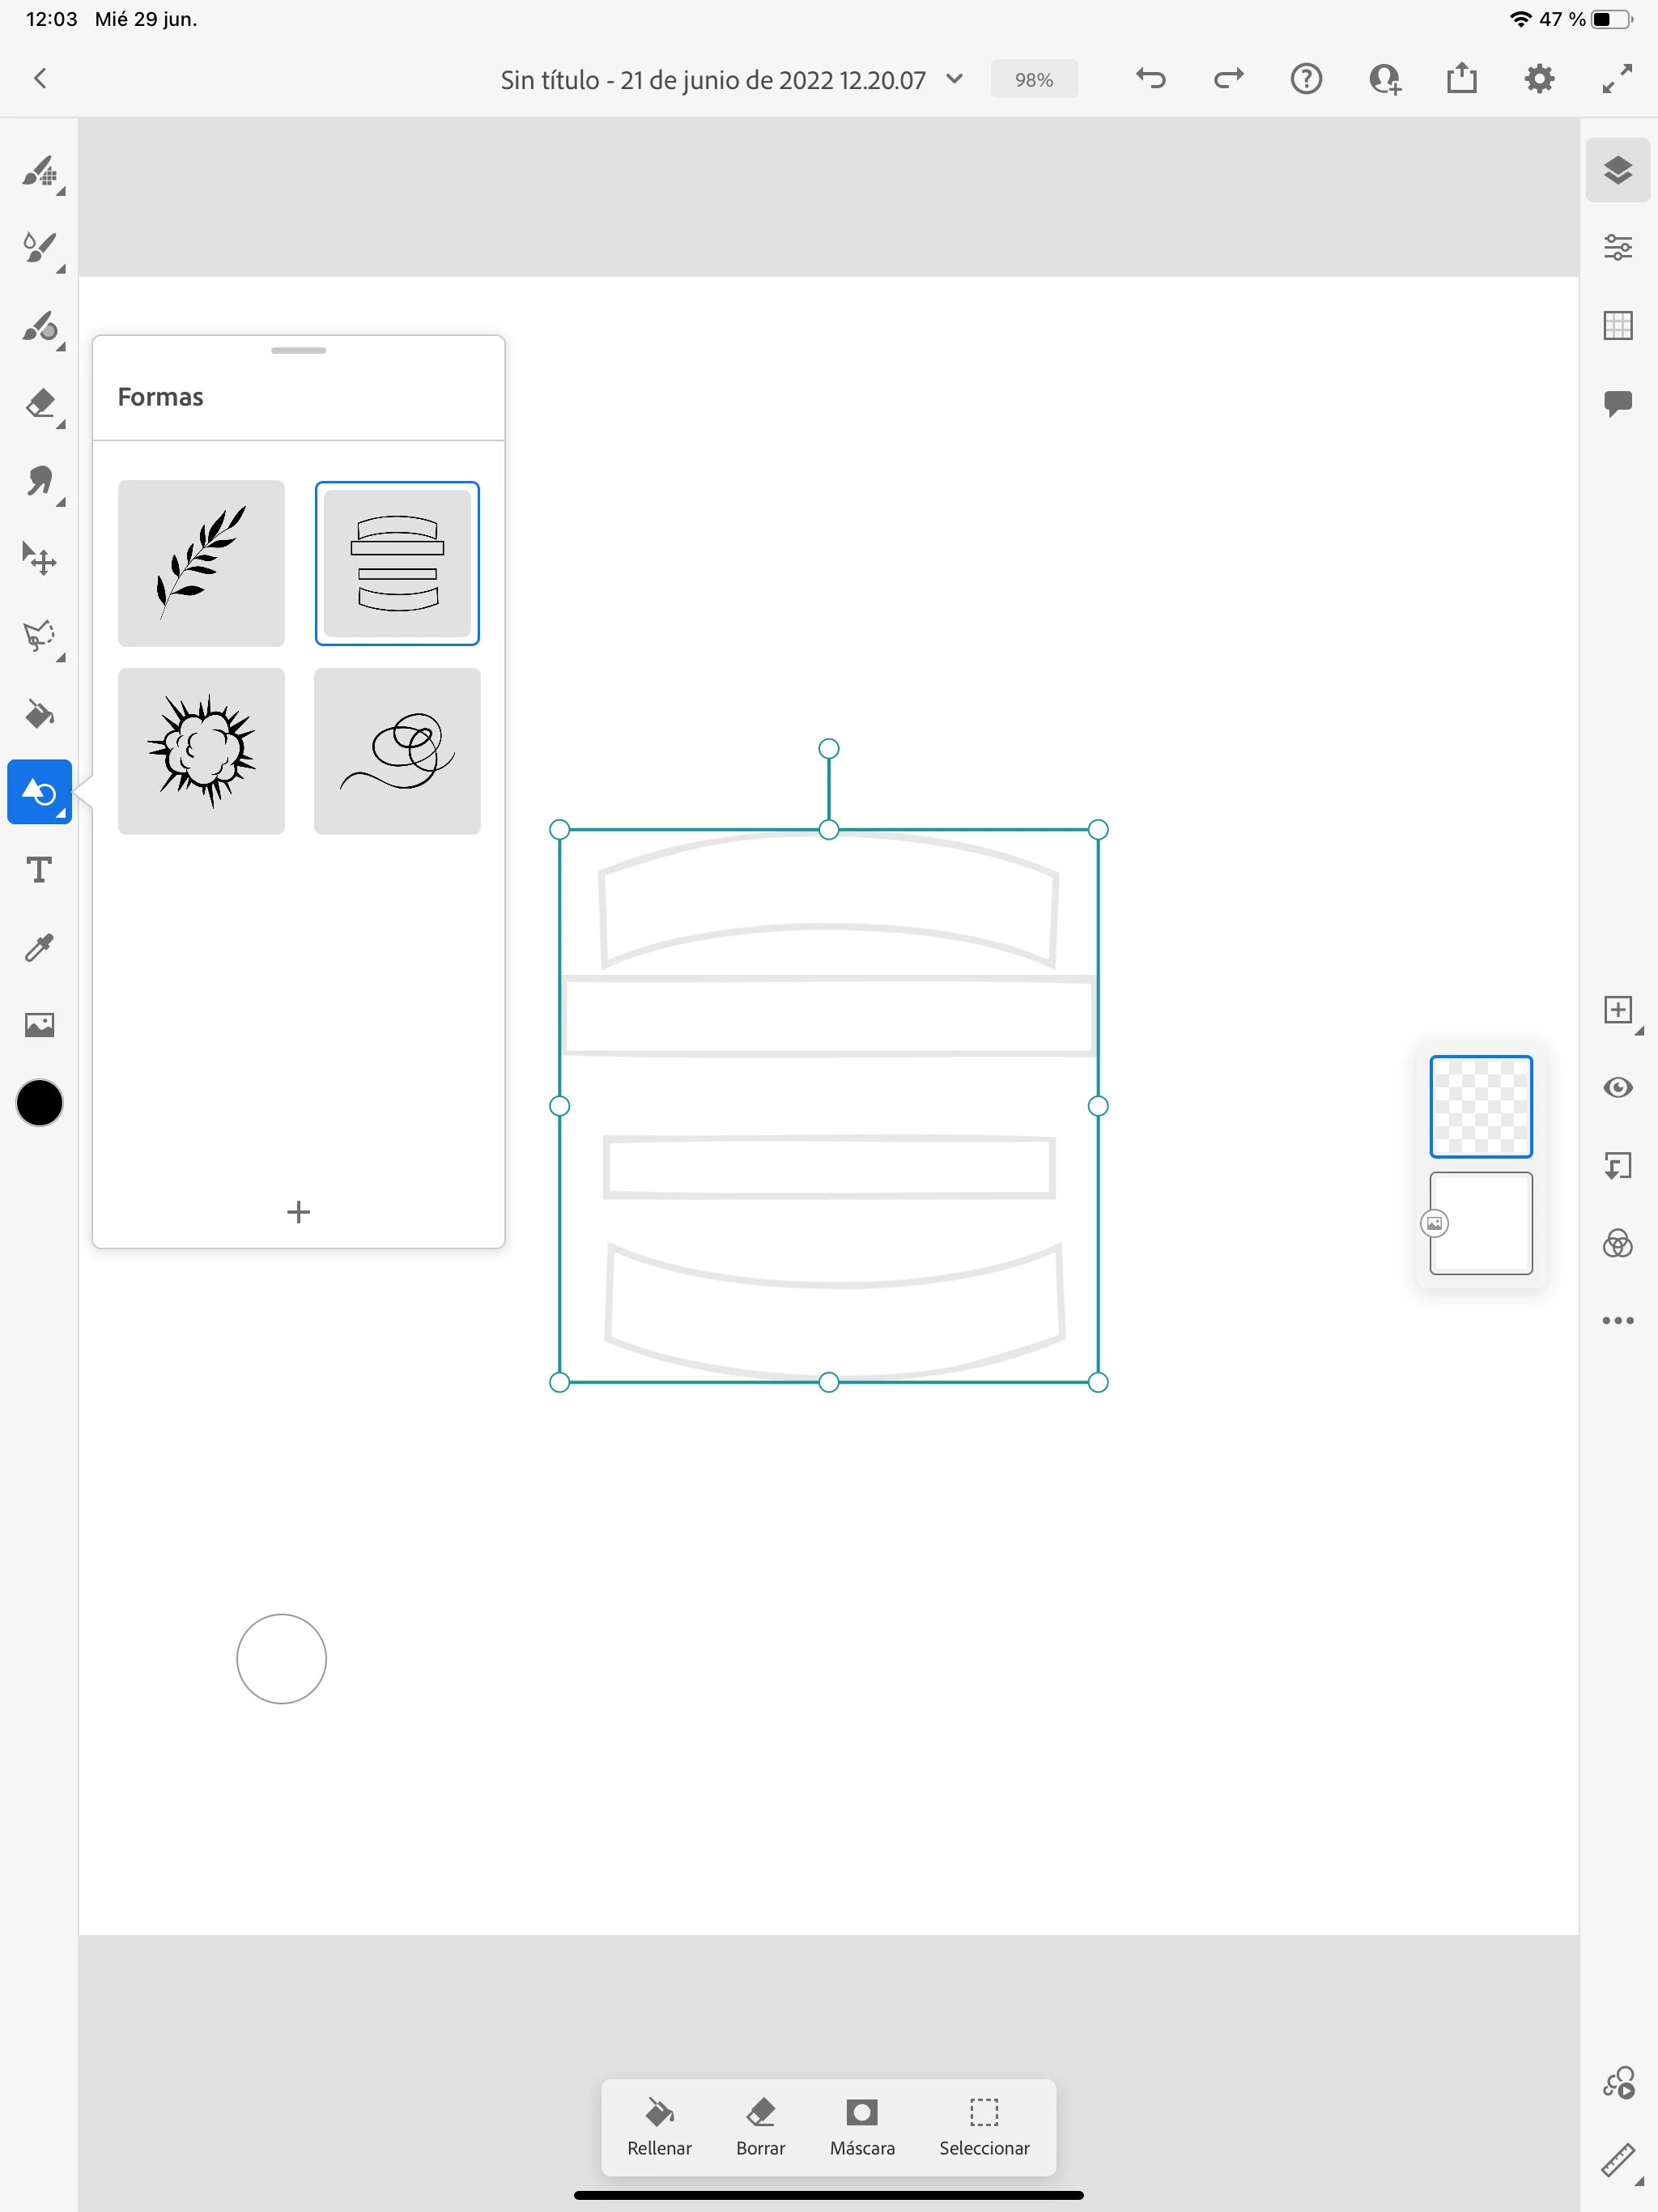Screen dimensions: 1658x2212
Task: Add a new shape with plus button
Action: (298, 1212)
